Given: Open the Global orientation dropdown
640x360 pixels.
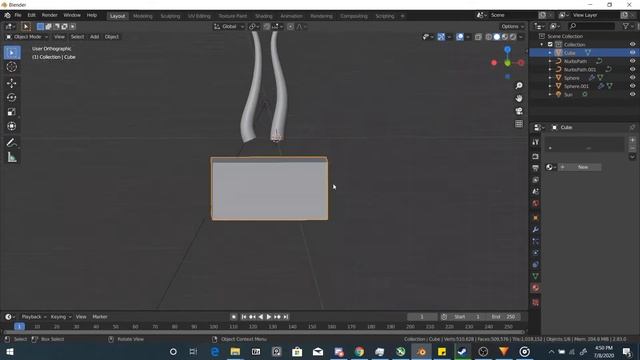Looking at the screenshot, I should pyautogui.click(x=229, y=27).
